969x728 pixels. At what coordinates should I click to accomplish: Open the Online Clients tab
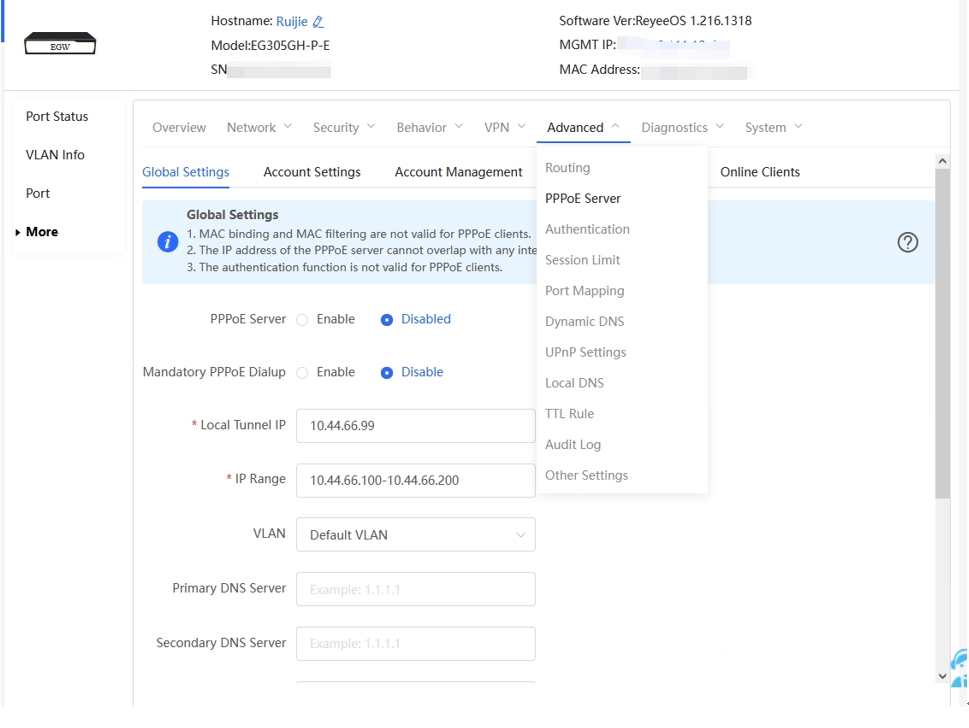pos(759,172)
